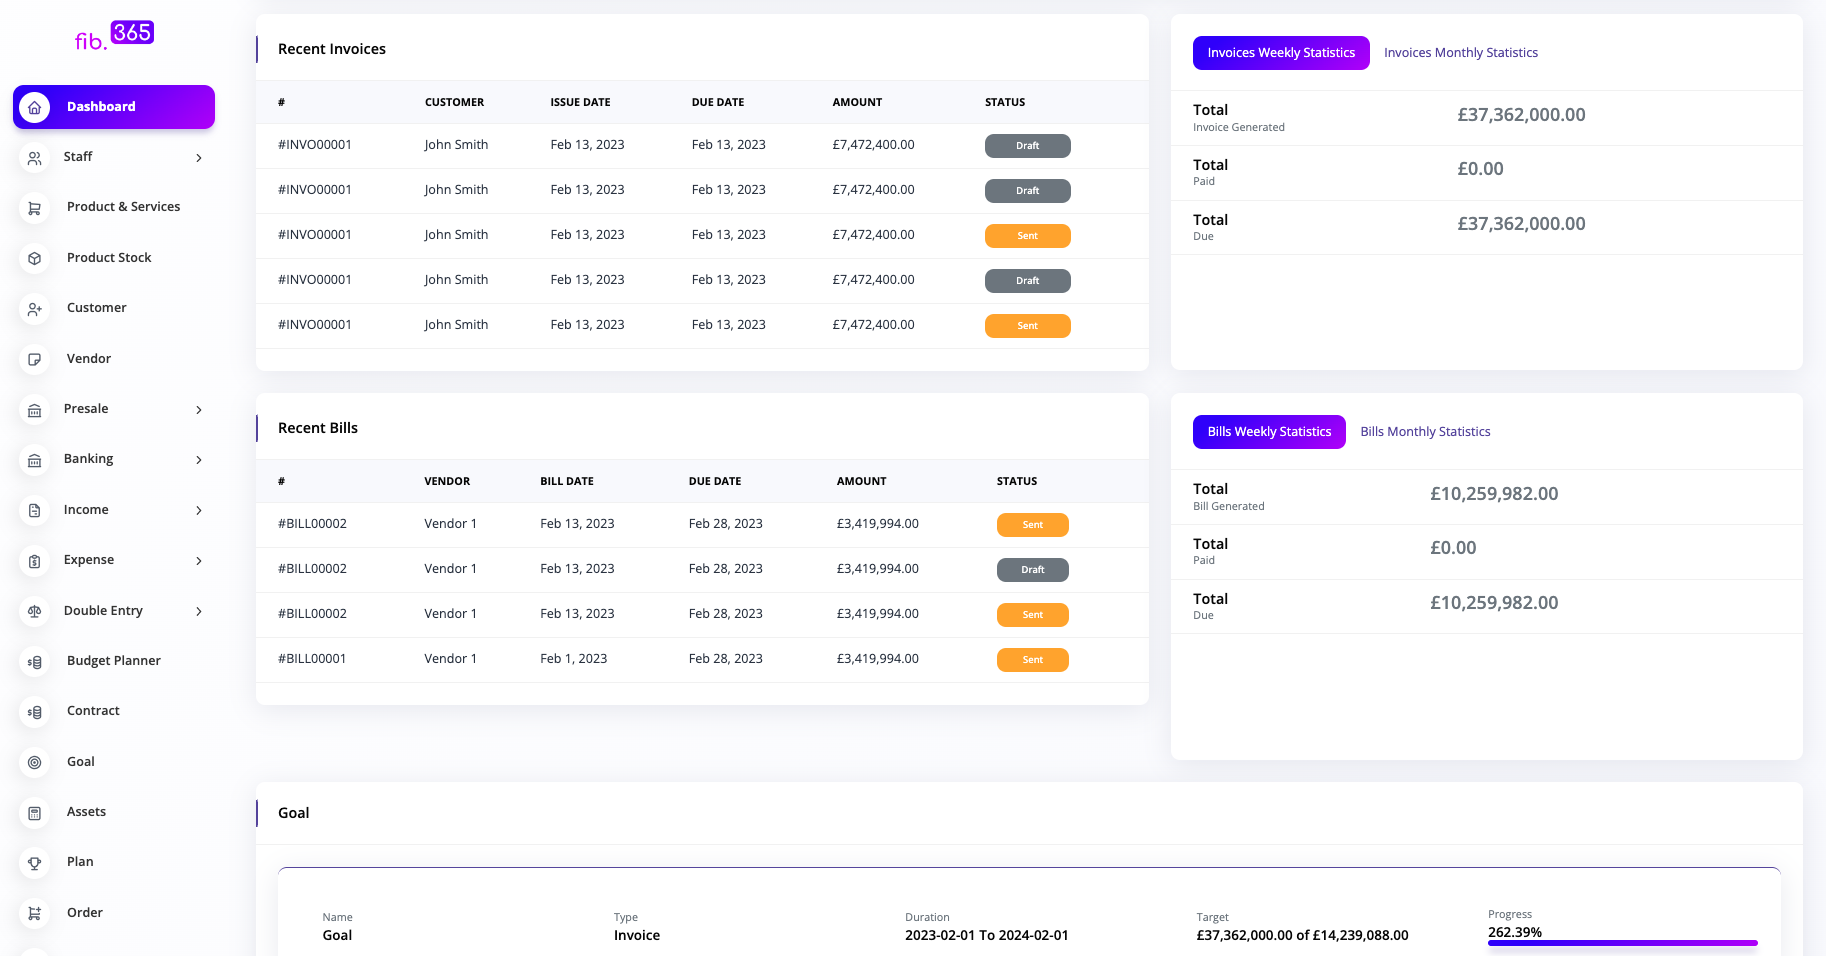This screenshot has height=956, width=1826.
Task: Expand the Double Entry submenu chevron
Action: 199,611
